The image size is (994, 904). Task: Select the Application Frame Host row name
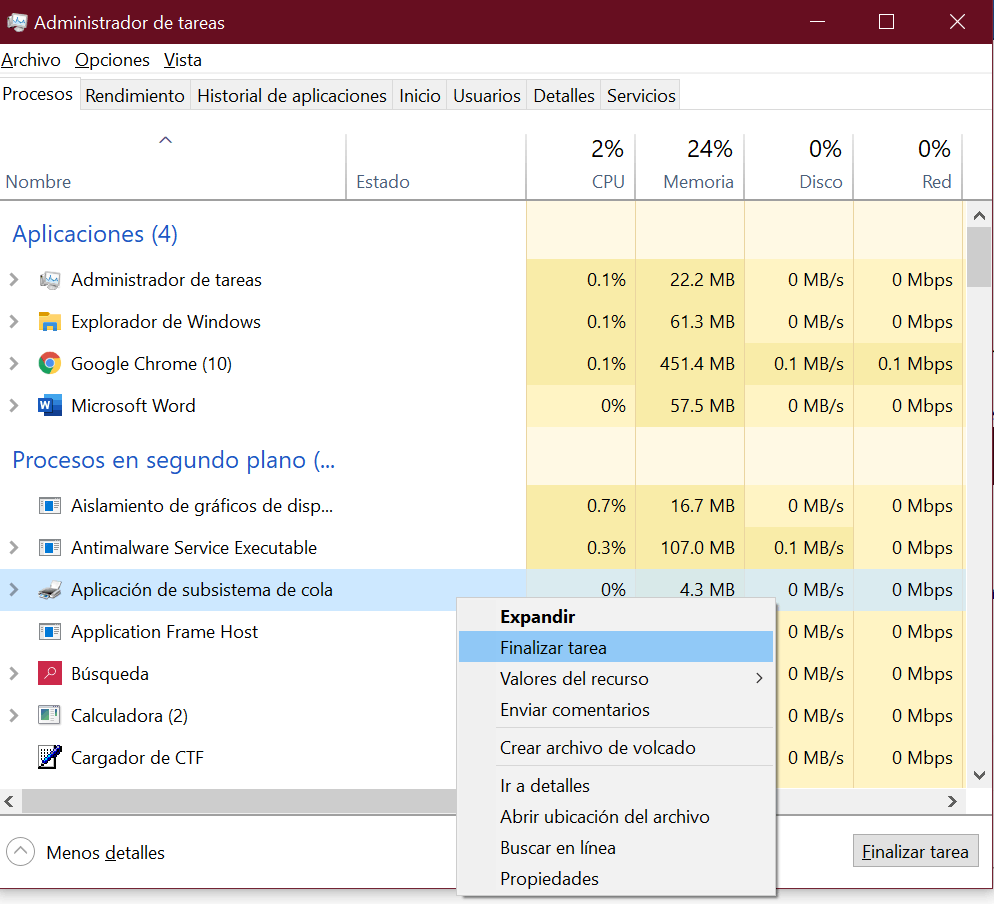pyautogui.click(x=164, y=632)
